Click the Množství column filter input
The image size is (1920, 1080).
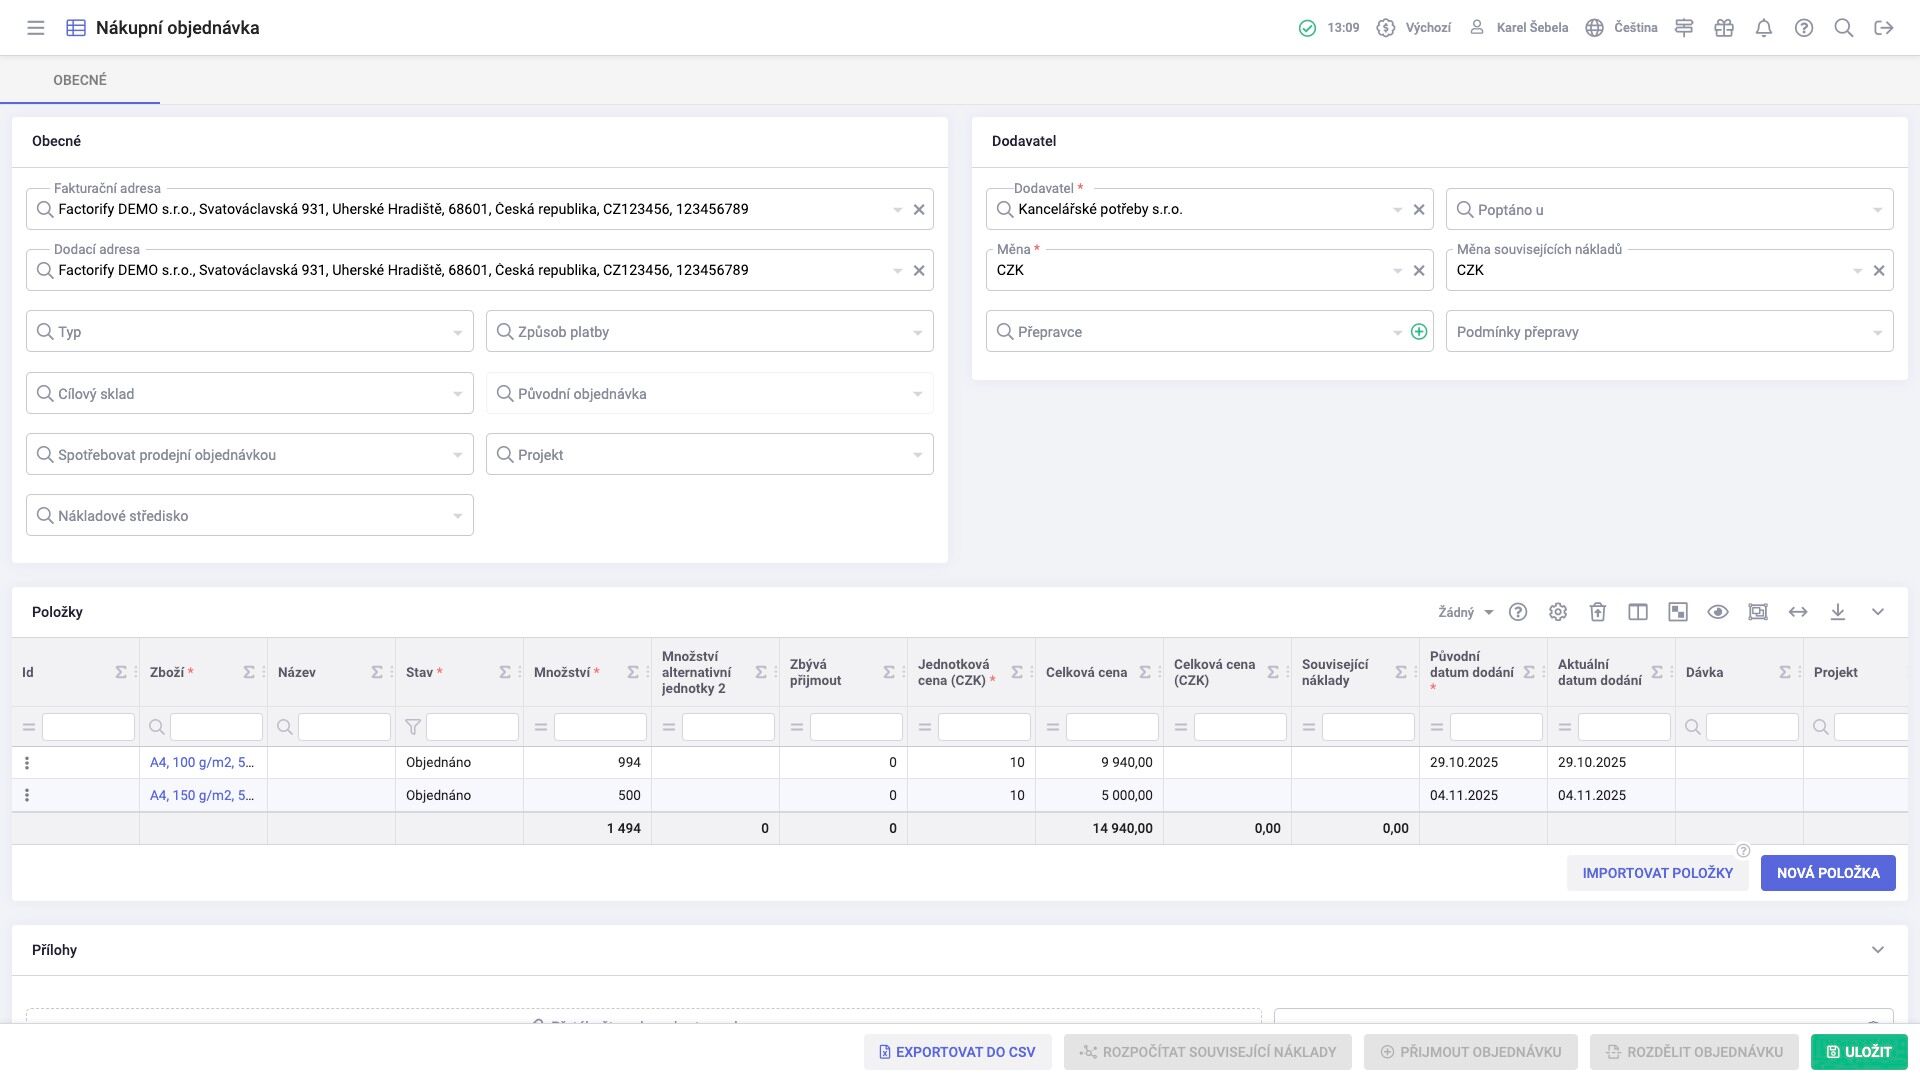click(599, 727)
